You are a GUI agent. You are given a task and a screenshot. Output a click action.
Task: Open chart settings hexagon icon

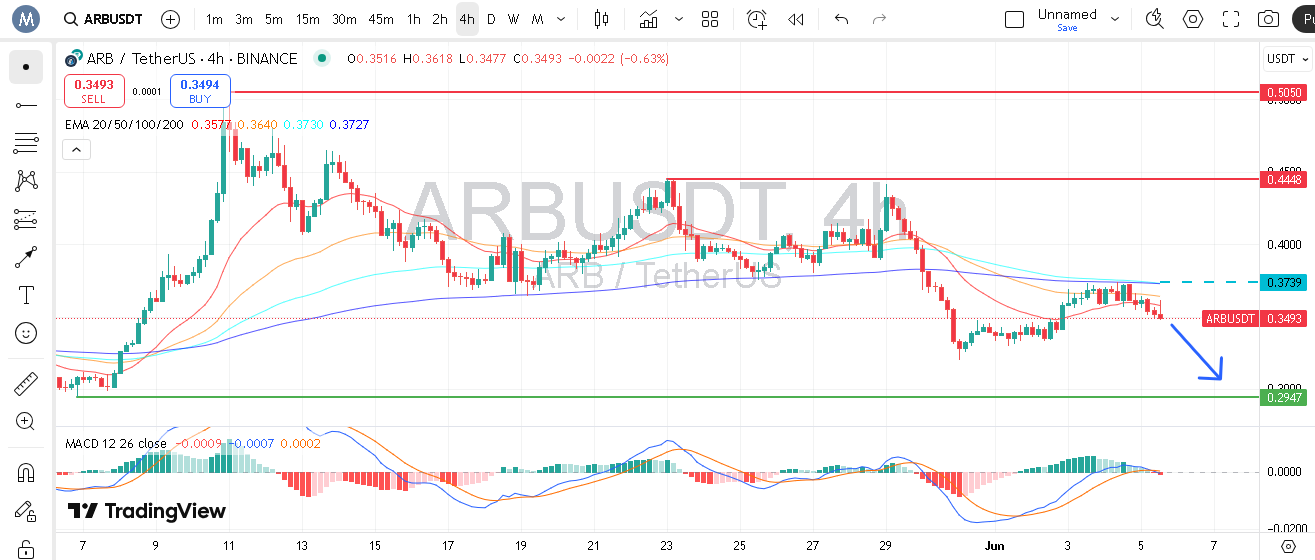pyautogui.click(x=1193, y=19)
